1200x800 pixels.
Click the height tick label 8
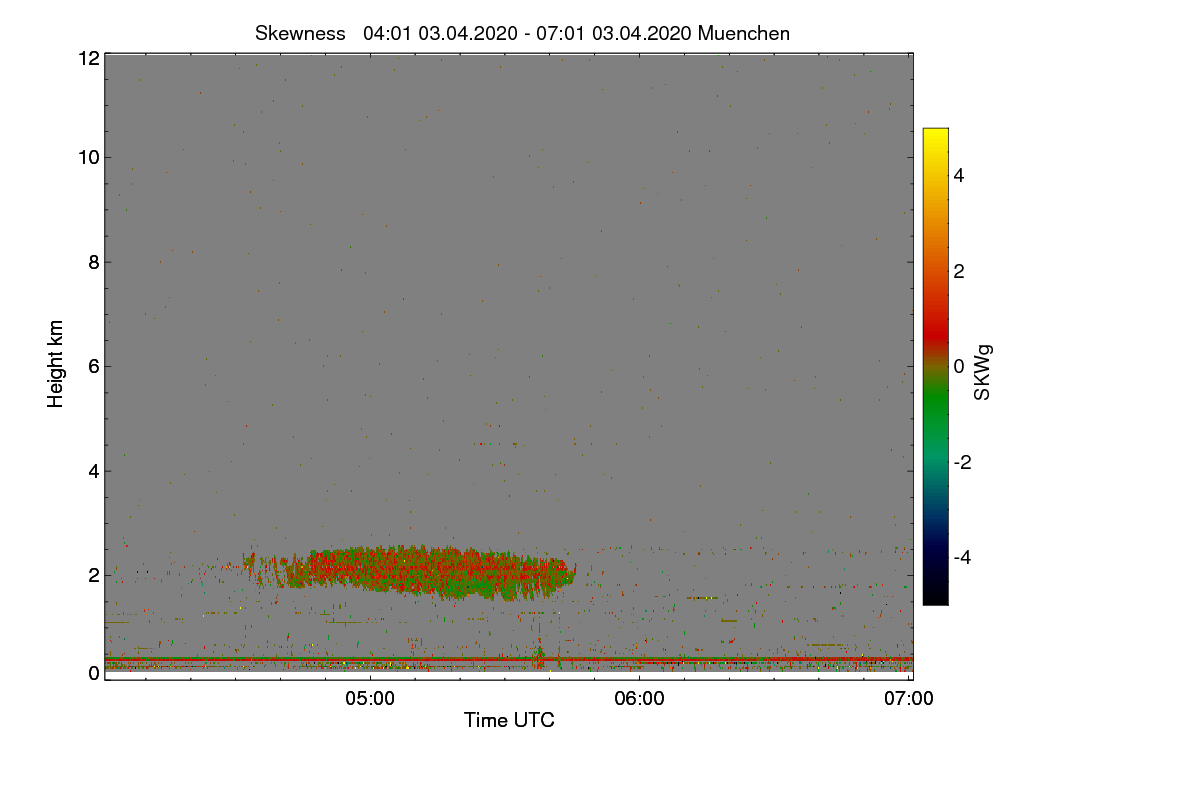pos(94,262)
